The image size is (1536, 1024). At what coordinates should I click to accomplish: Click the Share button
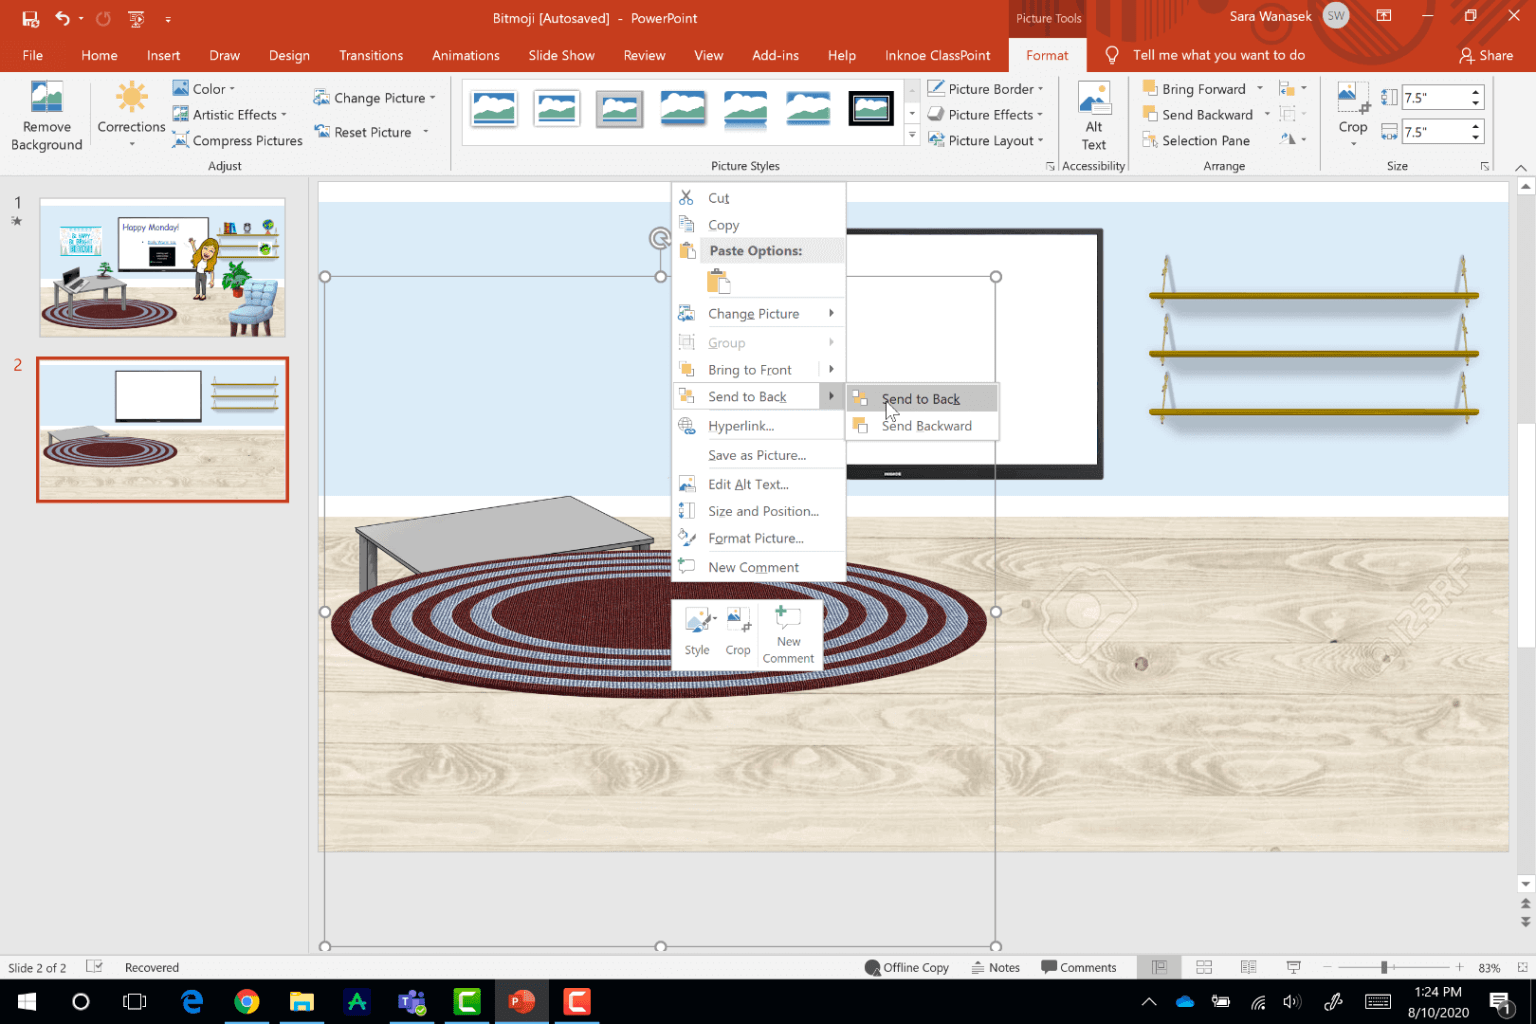click(1487, 55)
